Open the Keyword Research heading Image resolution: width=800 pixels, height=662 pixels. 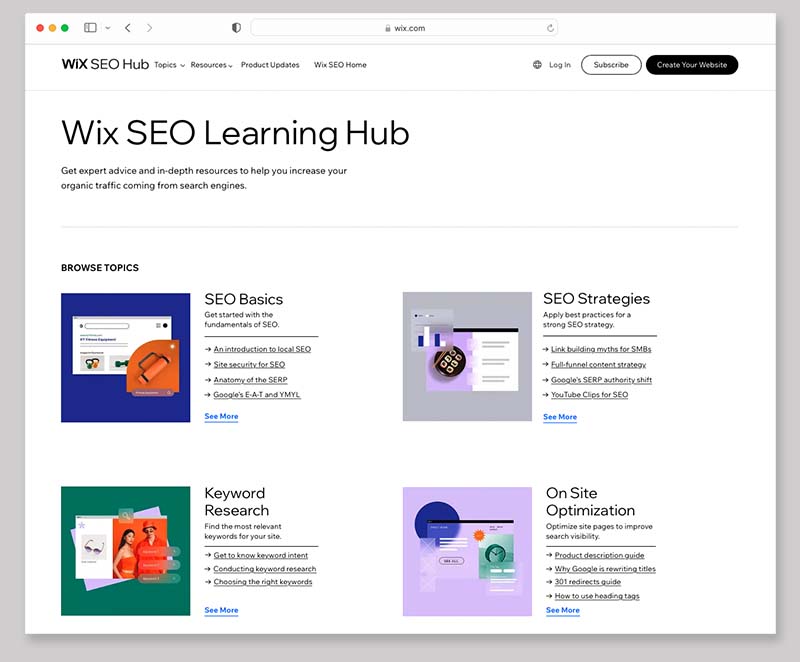pyautogui.click(x=237, y=501)
